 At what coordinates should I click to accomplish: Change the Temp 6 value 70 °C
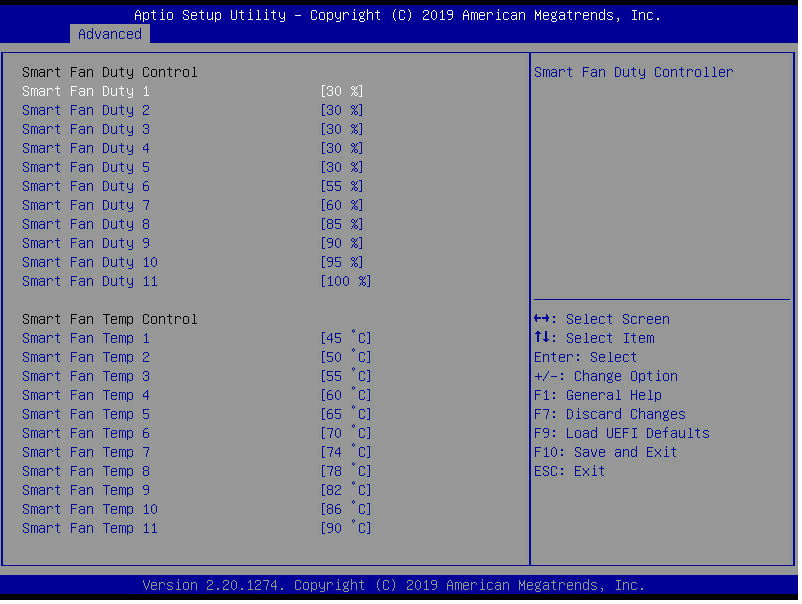tap(346, 433)
